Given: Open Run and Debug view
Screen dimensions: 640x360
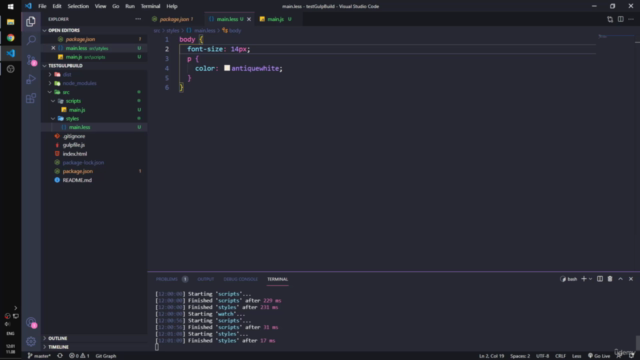Looking at the screenshot, I should [31, 79].
